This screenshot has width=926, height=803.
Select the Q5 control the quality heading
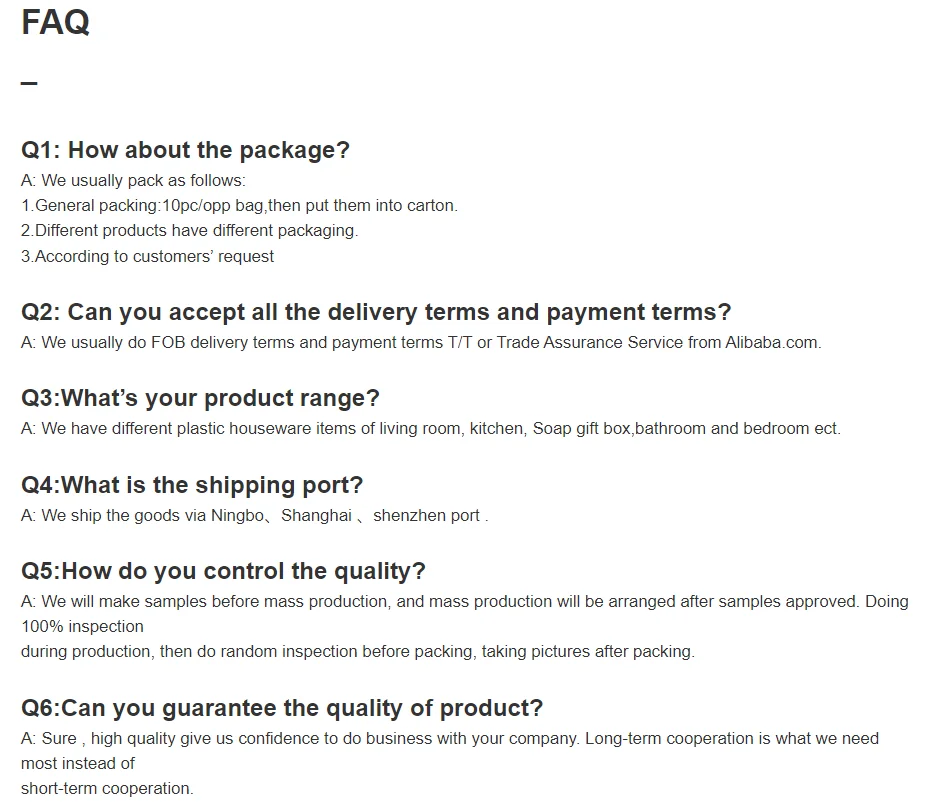[223, 572]
